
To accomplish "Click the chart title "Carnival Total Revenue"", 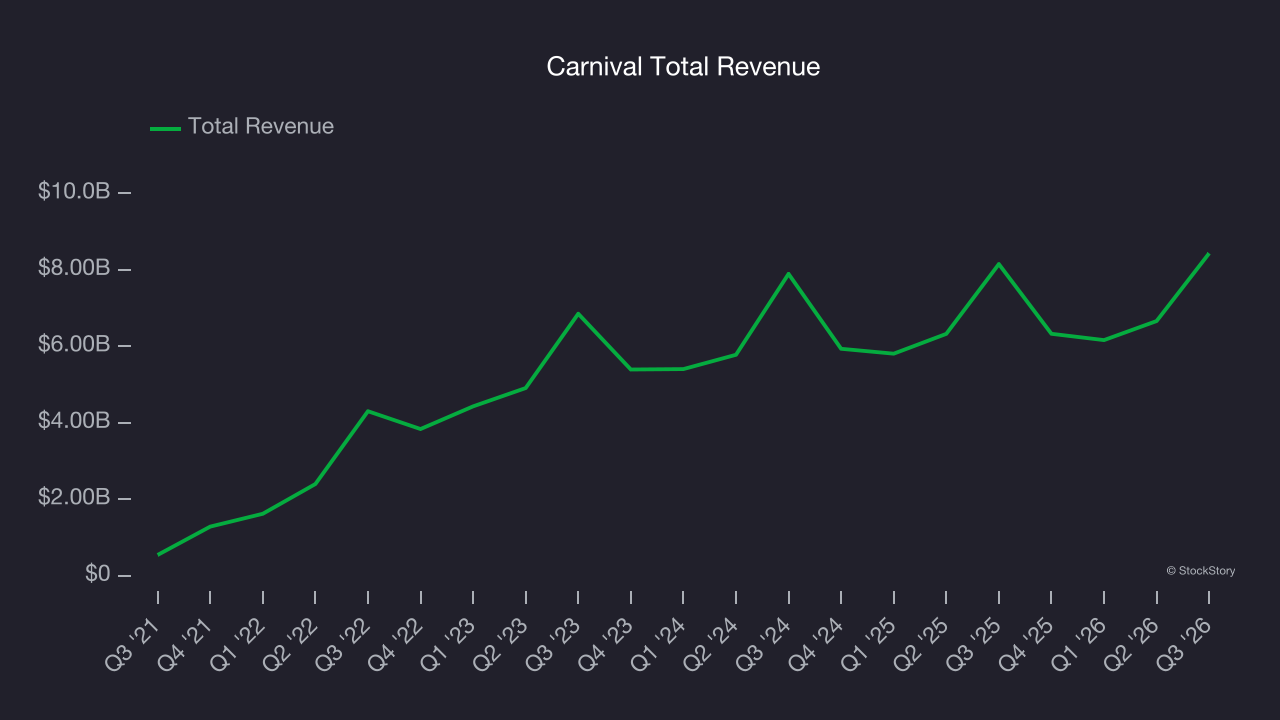I will click(683, 67).
